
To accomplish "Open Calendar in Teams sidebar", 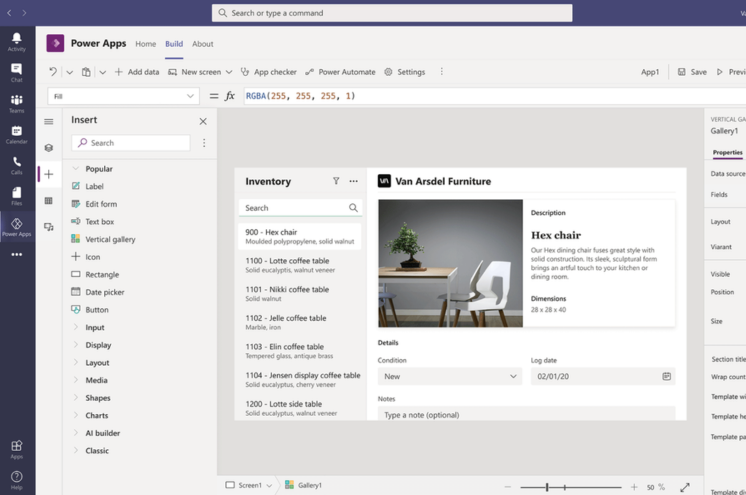I will coord(17,135).
